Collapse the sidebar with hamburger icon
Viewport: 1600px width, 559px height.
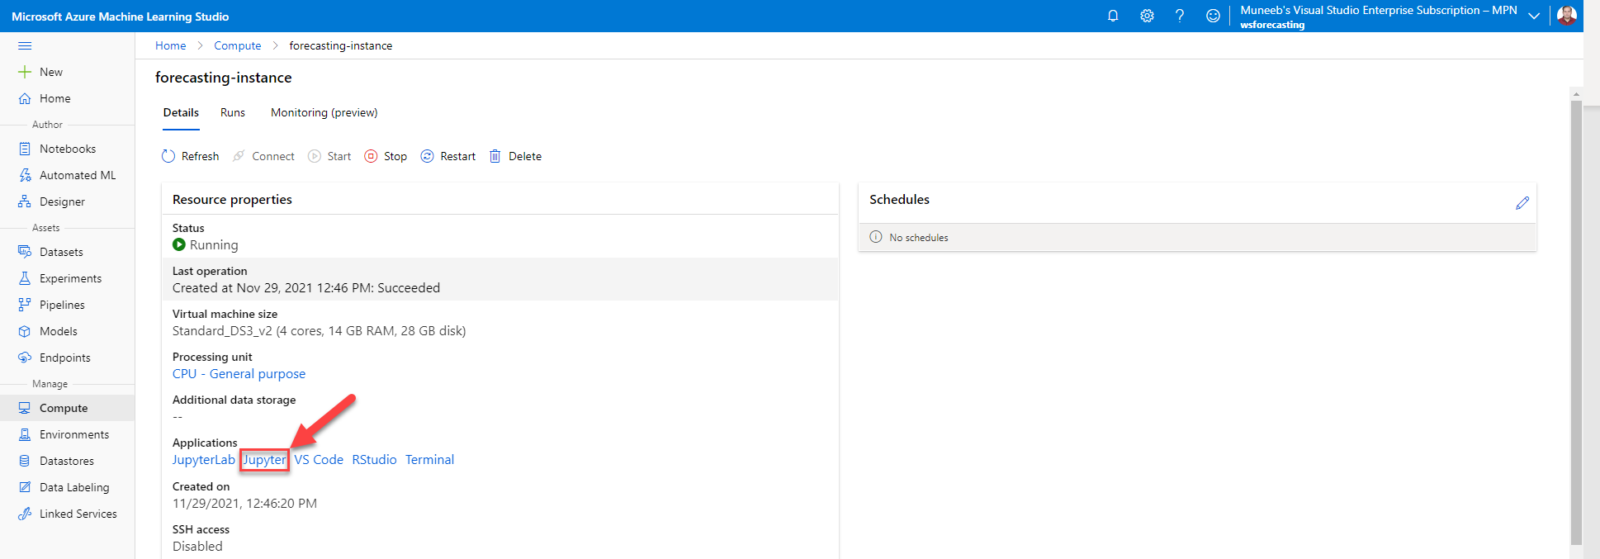tap(25, 46)
